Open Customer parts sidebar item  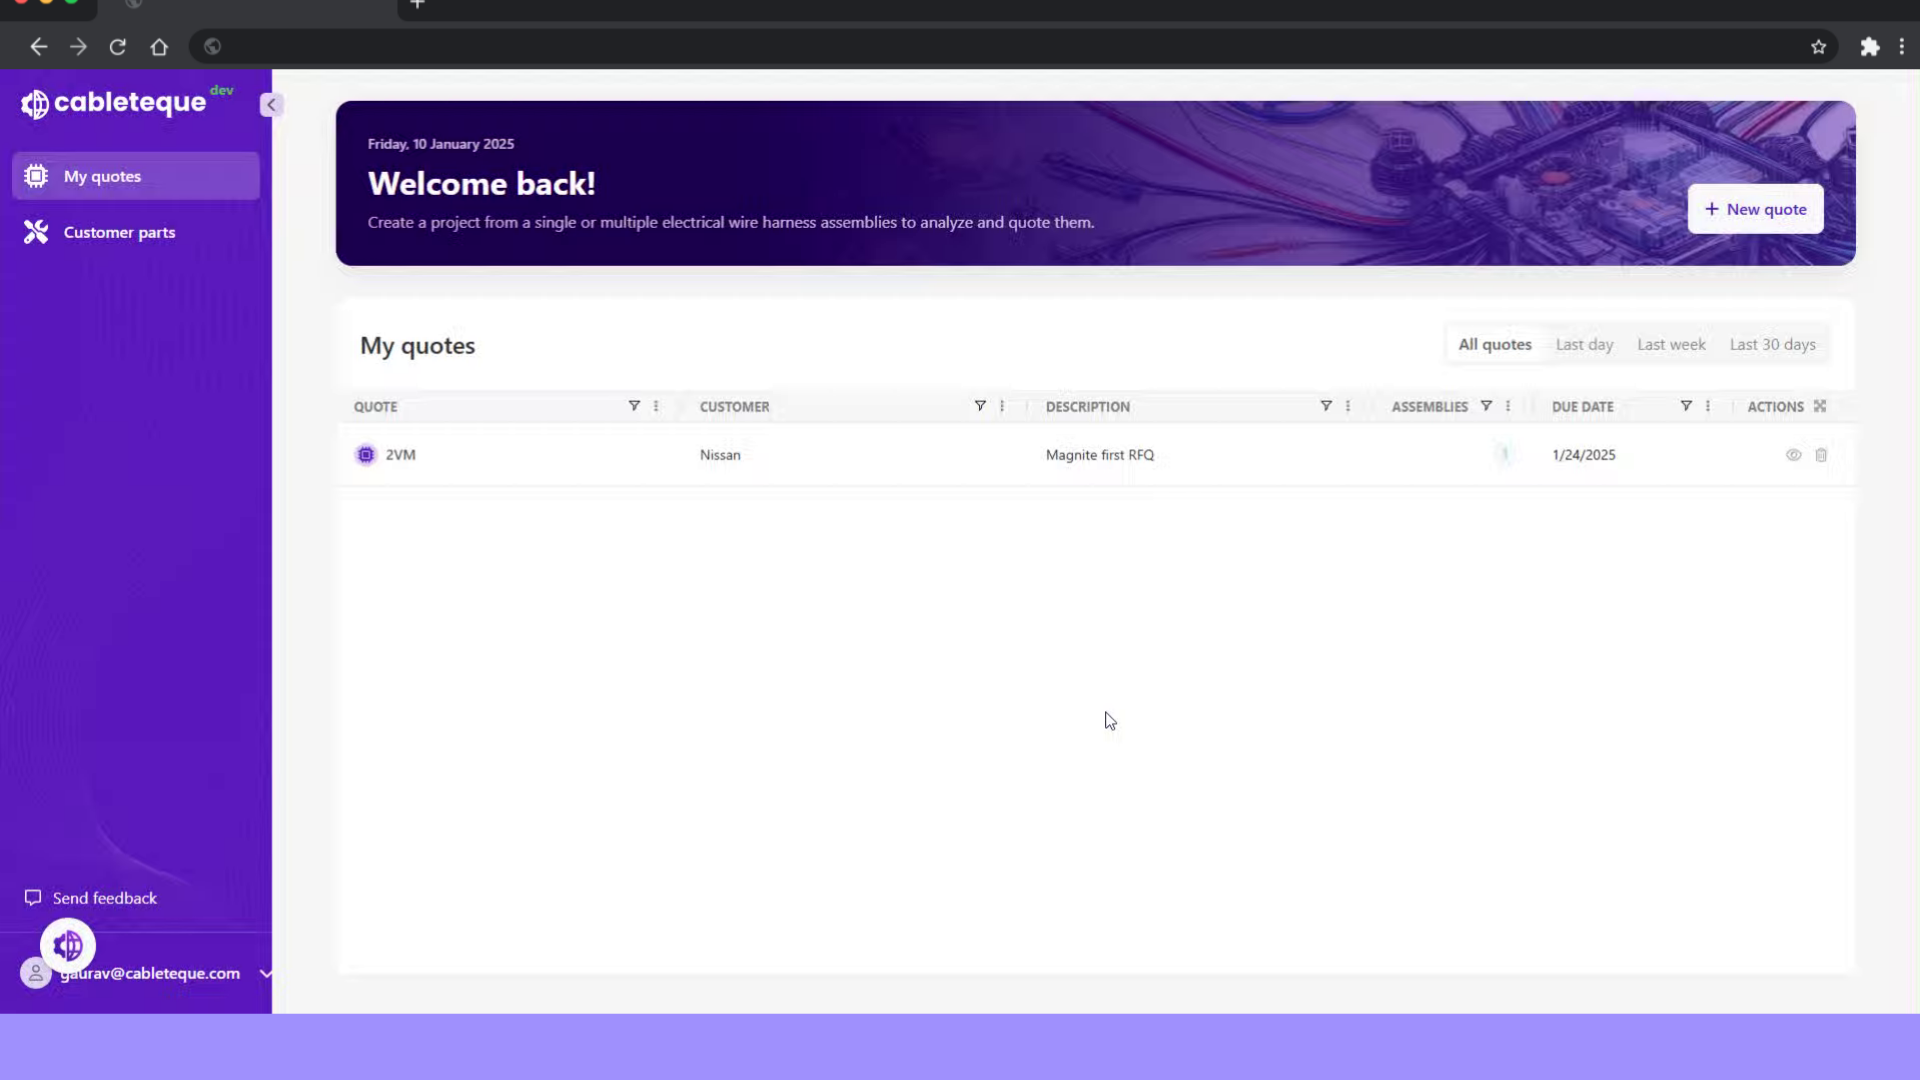pos(119,232)
